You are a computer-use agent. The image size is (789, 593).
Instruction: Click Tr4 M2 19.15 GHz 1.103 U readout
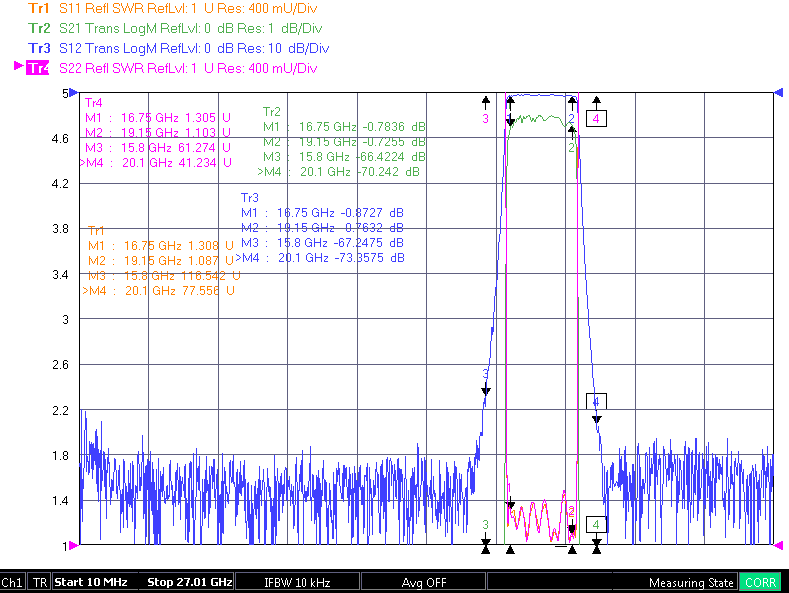(x=158, y=132)
